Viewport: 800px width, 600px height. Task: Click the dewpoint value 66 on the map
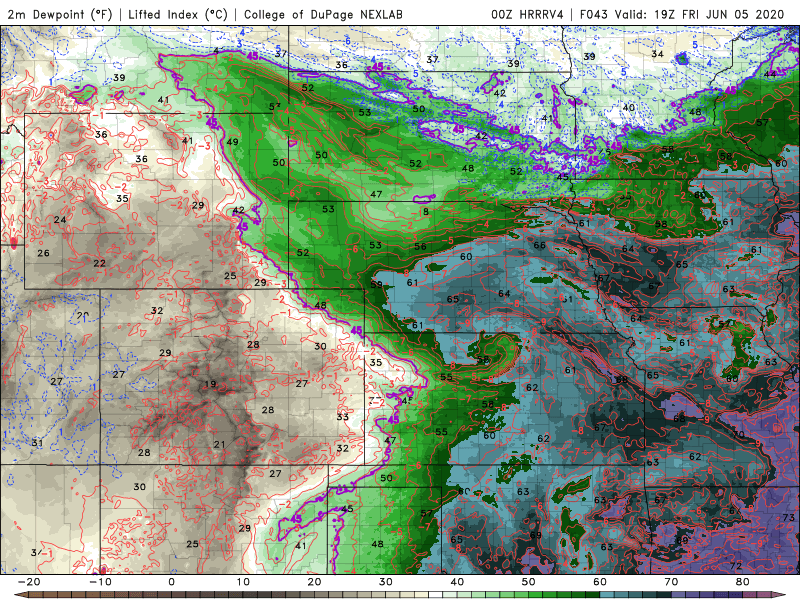pos(539,245)
